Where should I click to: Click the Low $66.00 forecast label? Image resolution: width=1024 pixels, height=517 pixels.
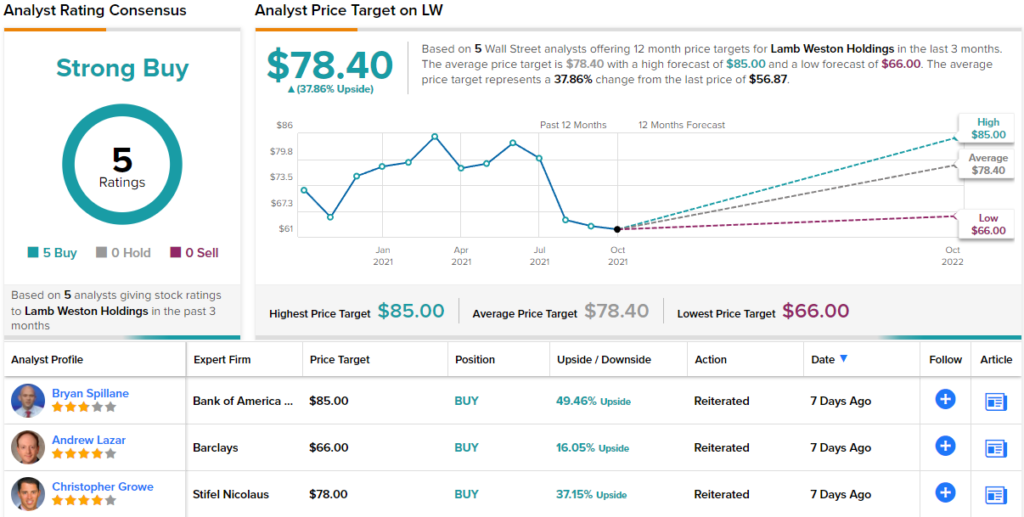pyautogui.click(x=988, y=224)
